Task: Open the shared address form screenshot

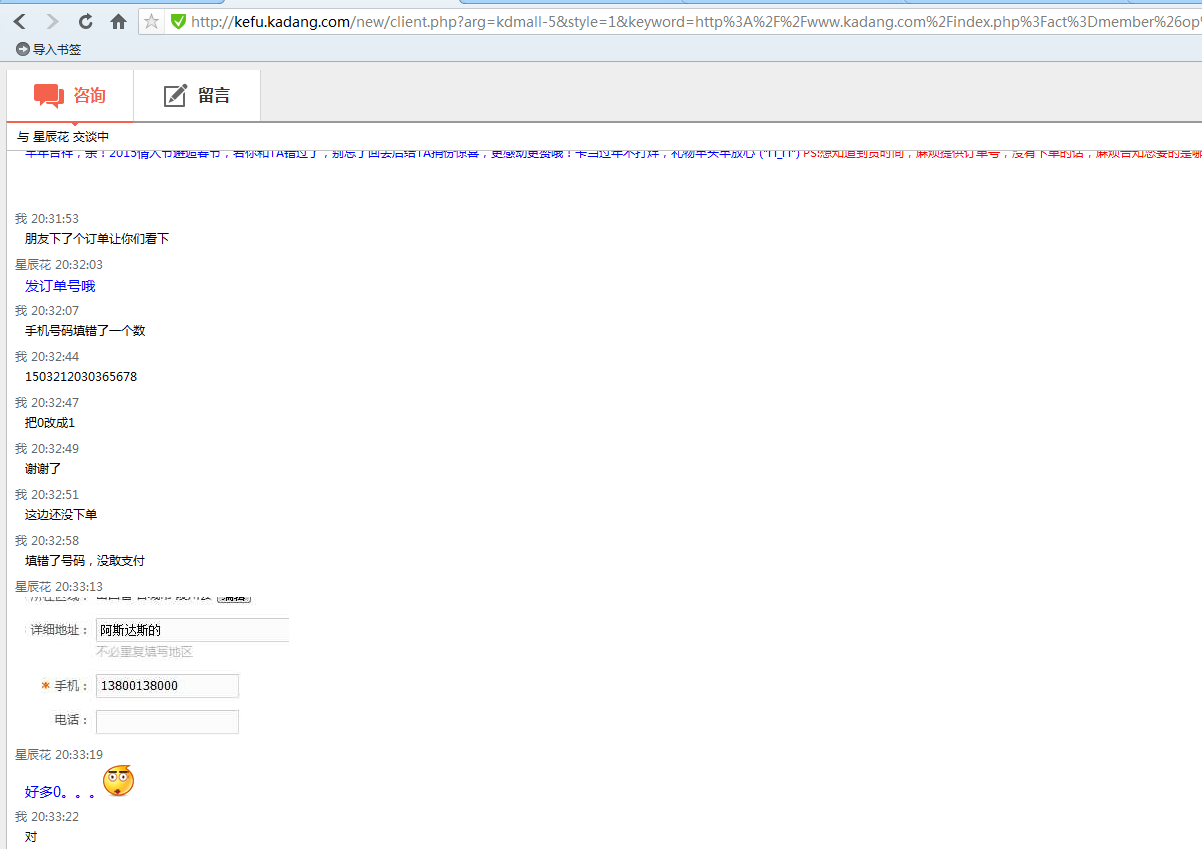Action: coord(157,666)
